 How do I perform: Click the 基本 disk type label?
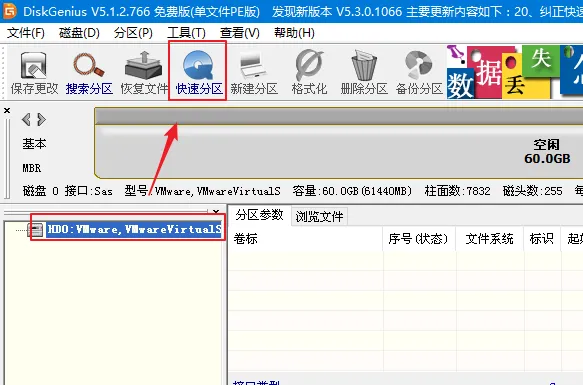click(34, 144)
